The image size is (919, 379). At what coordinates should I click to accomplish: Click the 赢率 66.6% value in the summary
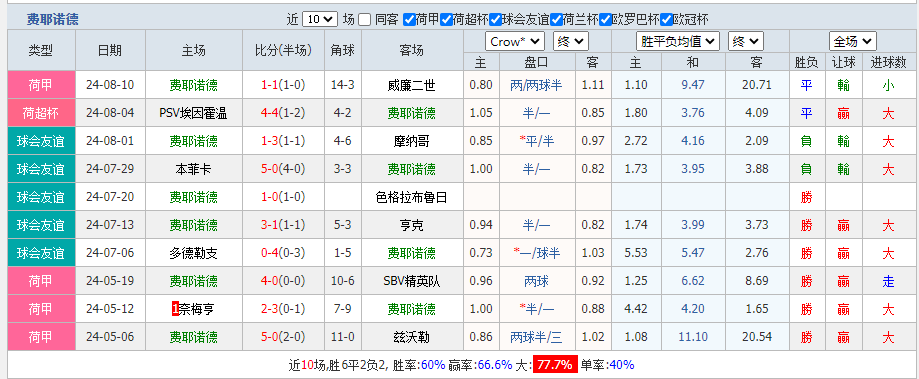point(495,365)
